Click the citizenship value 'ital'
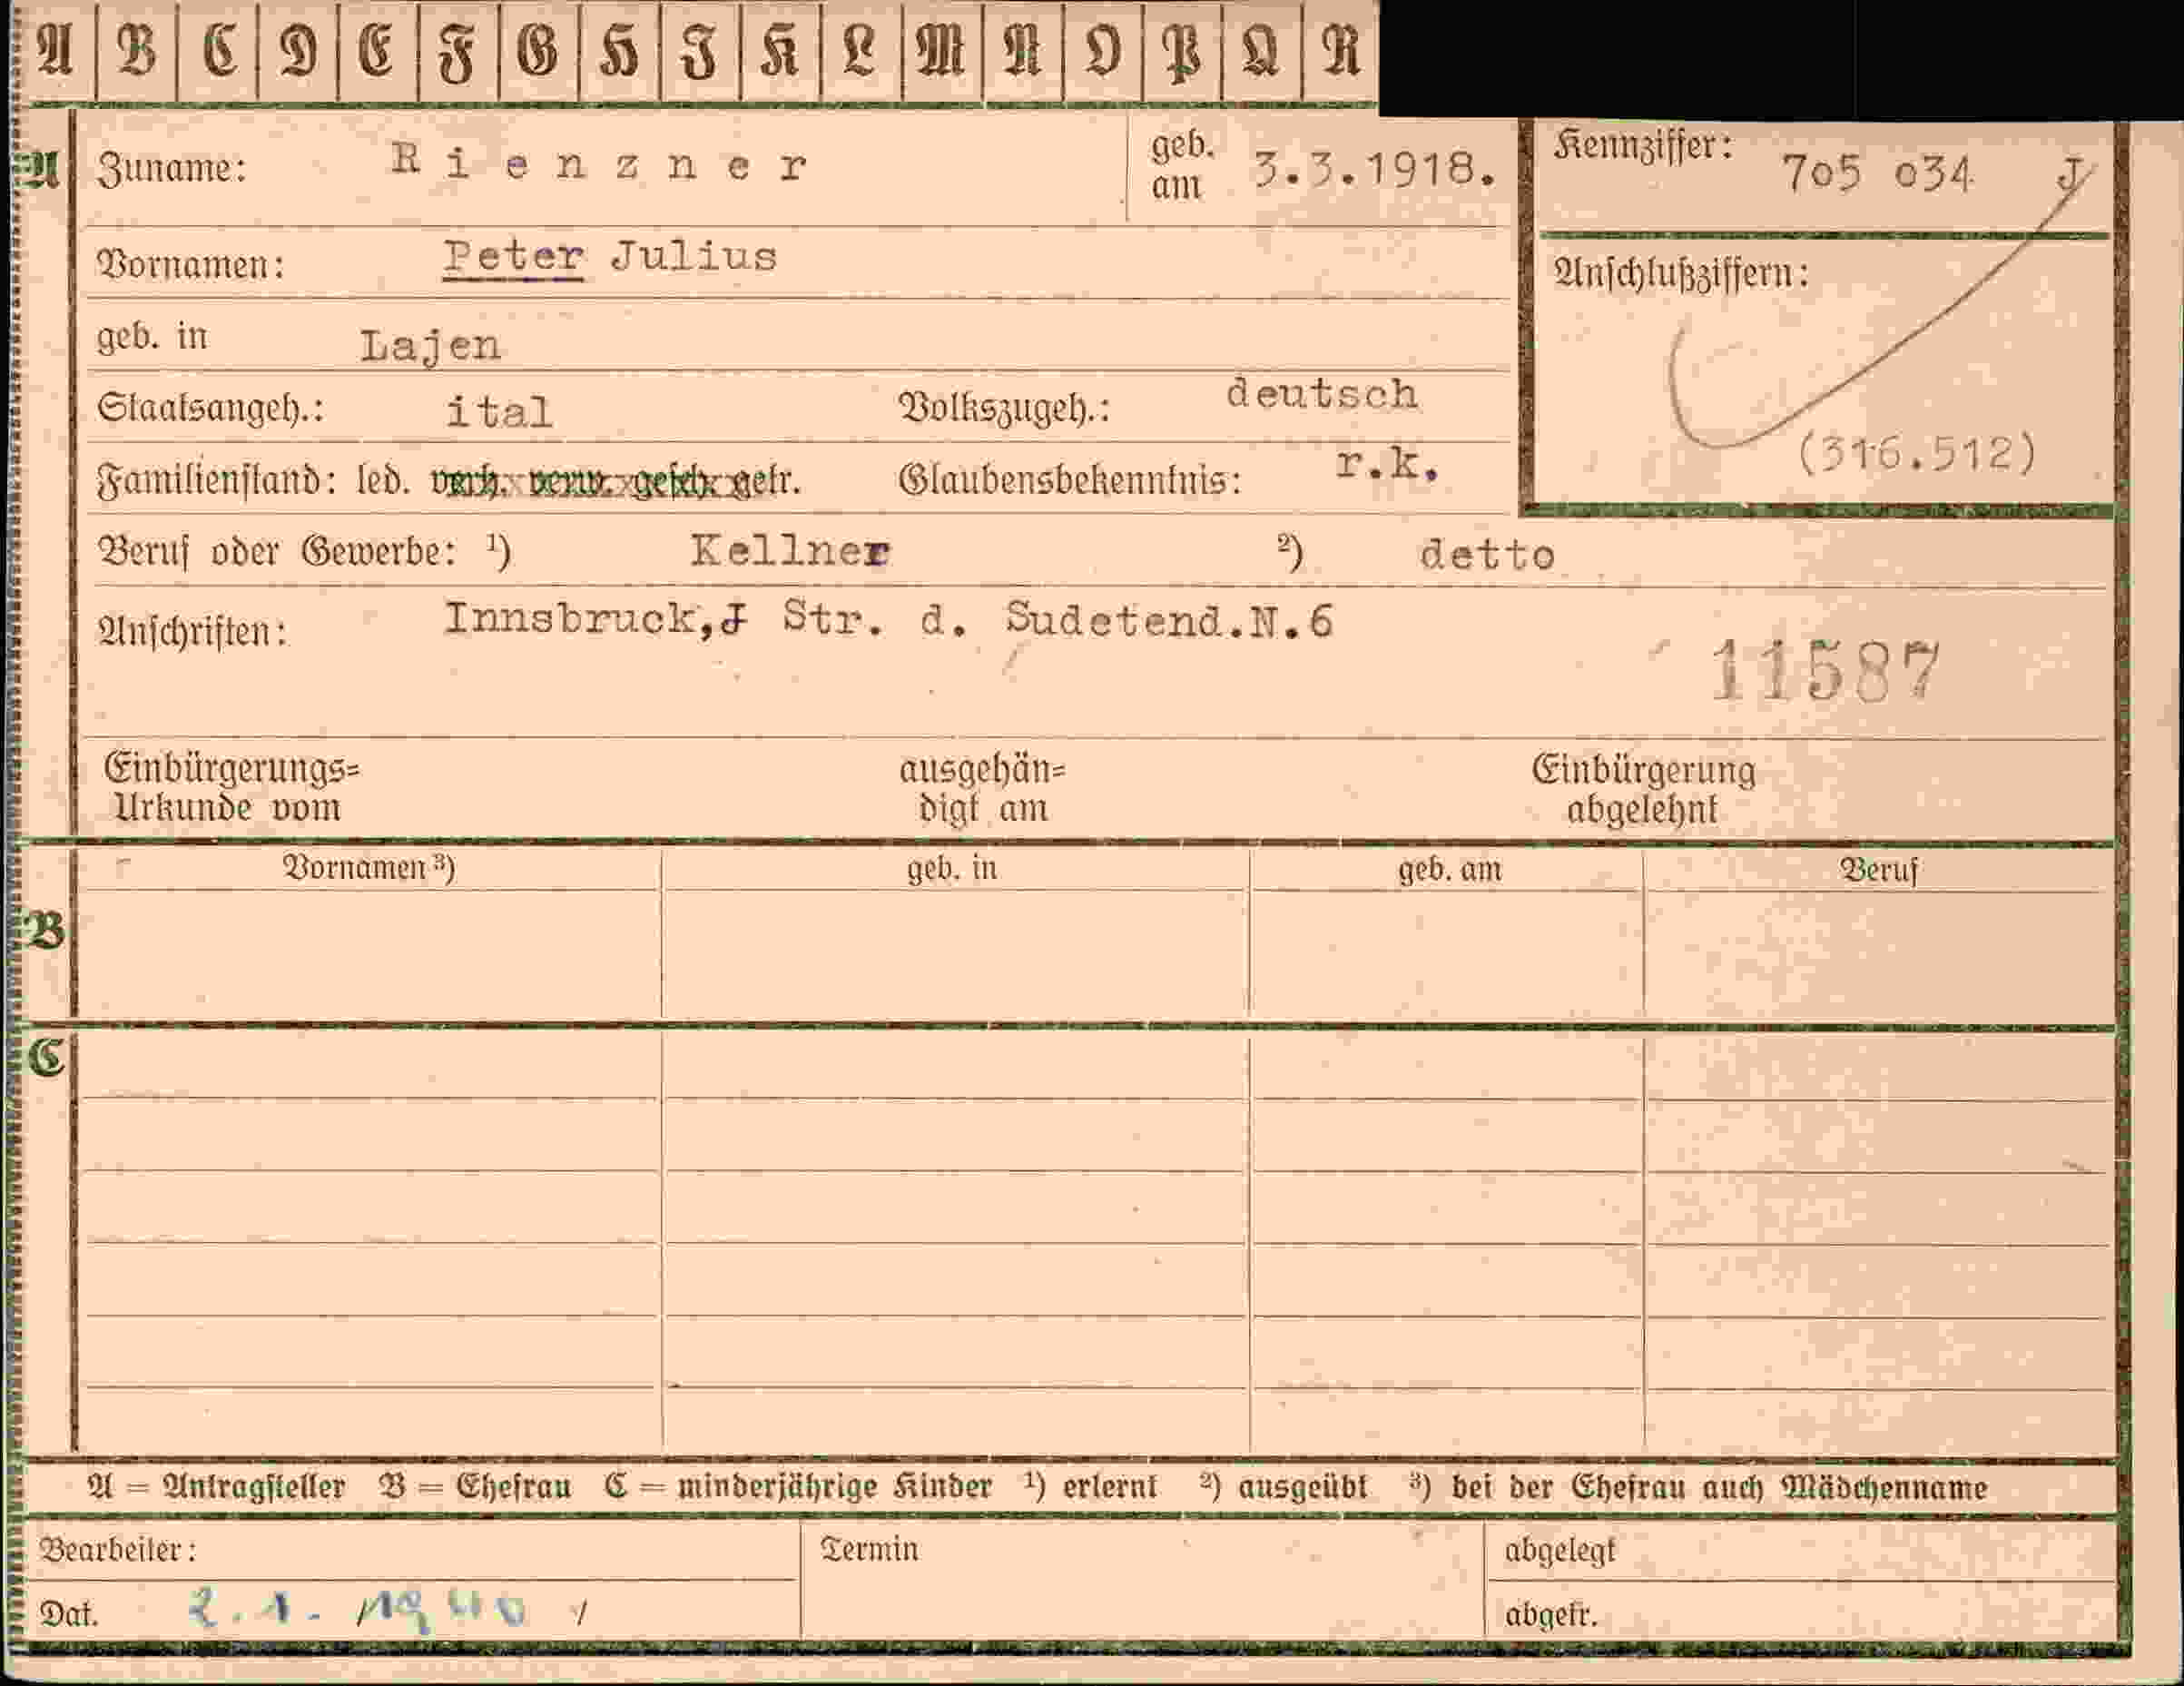 pyautogui.click(x=499, y=411)
